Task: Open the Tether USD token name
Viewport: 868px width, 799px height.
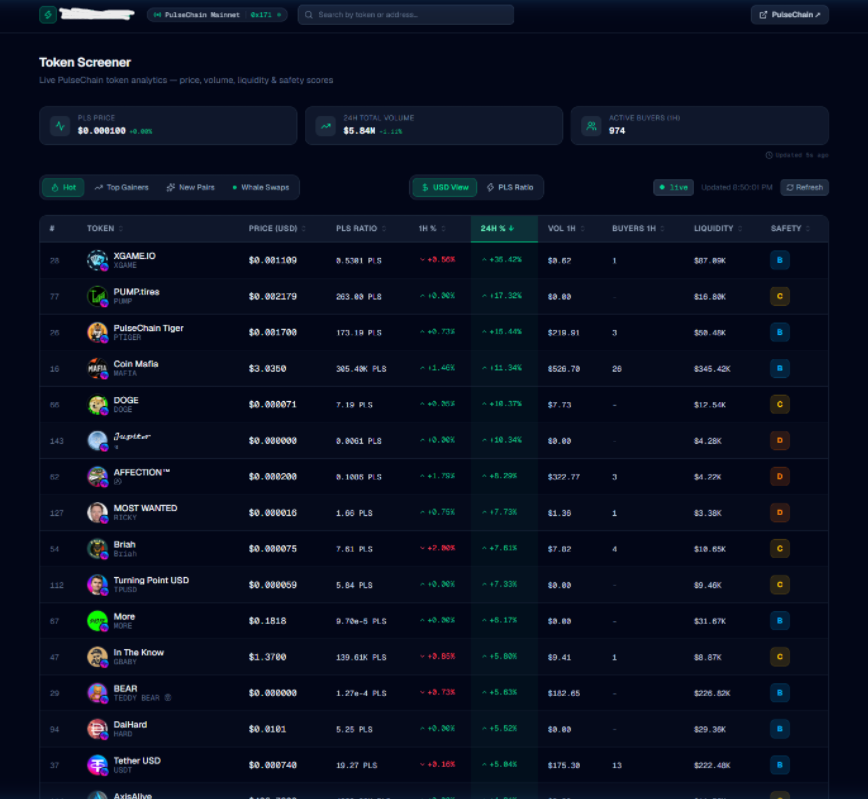Action: 137,761
